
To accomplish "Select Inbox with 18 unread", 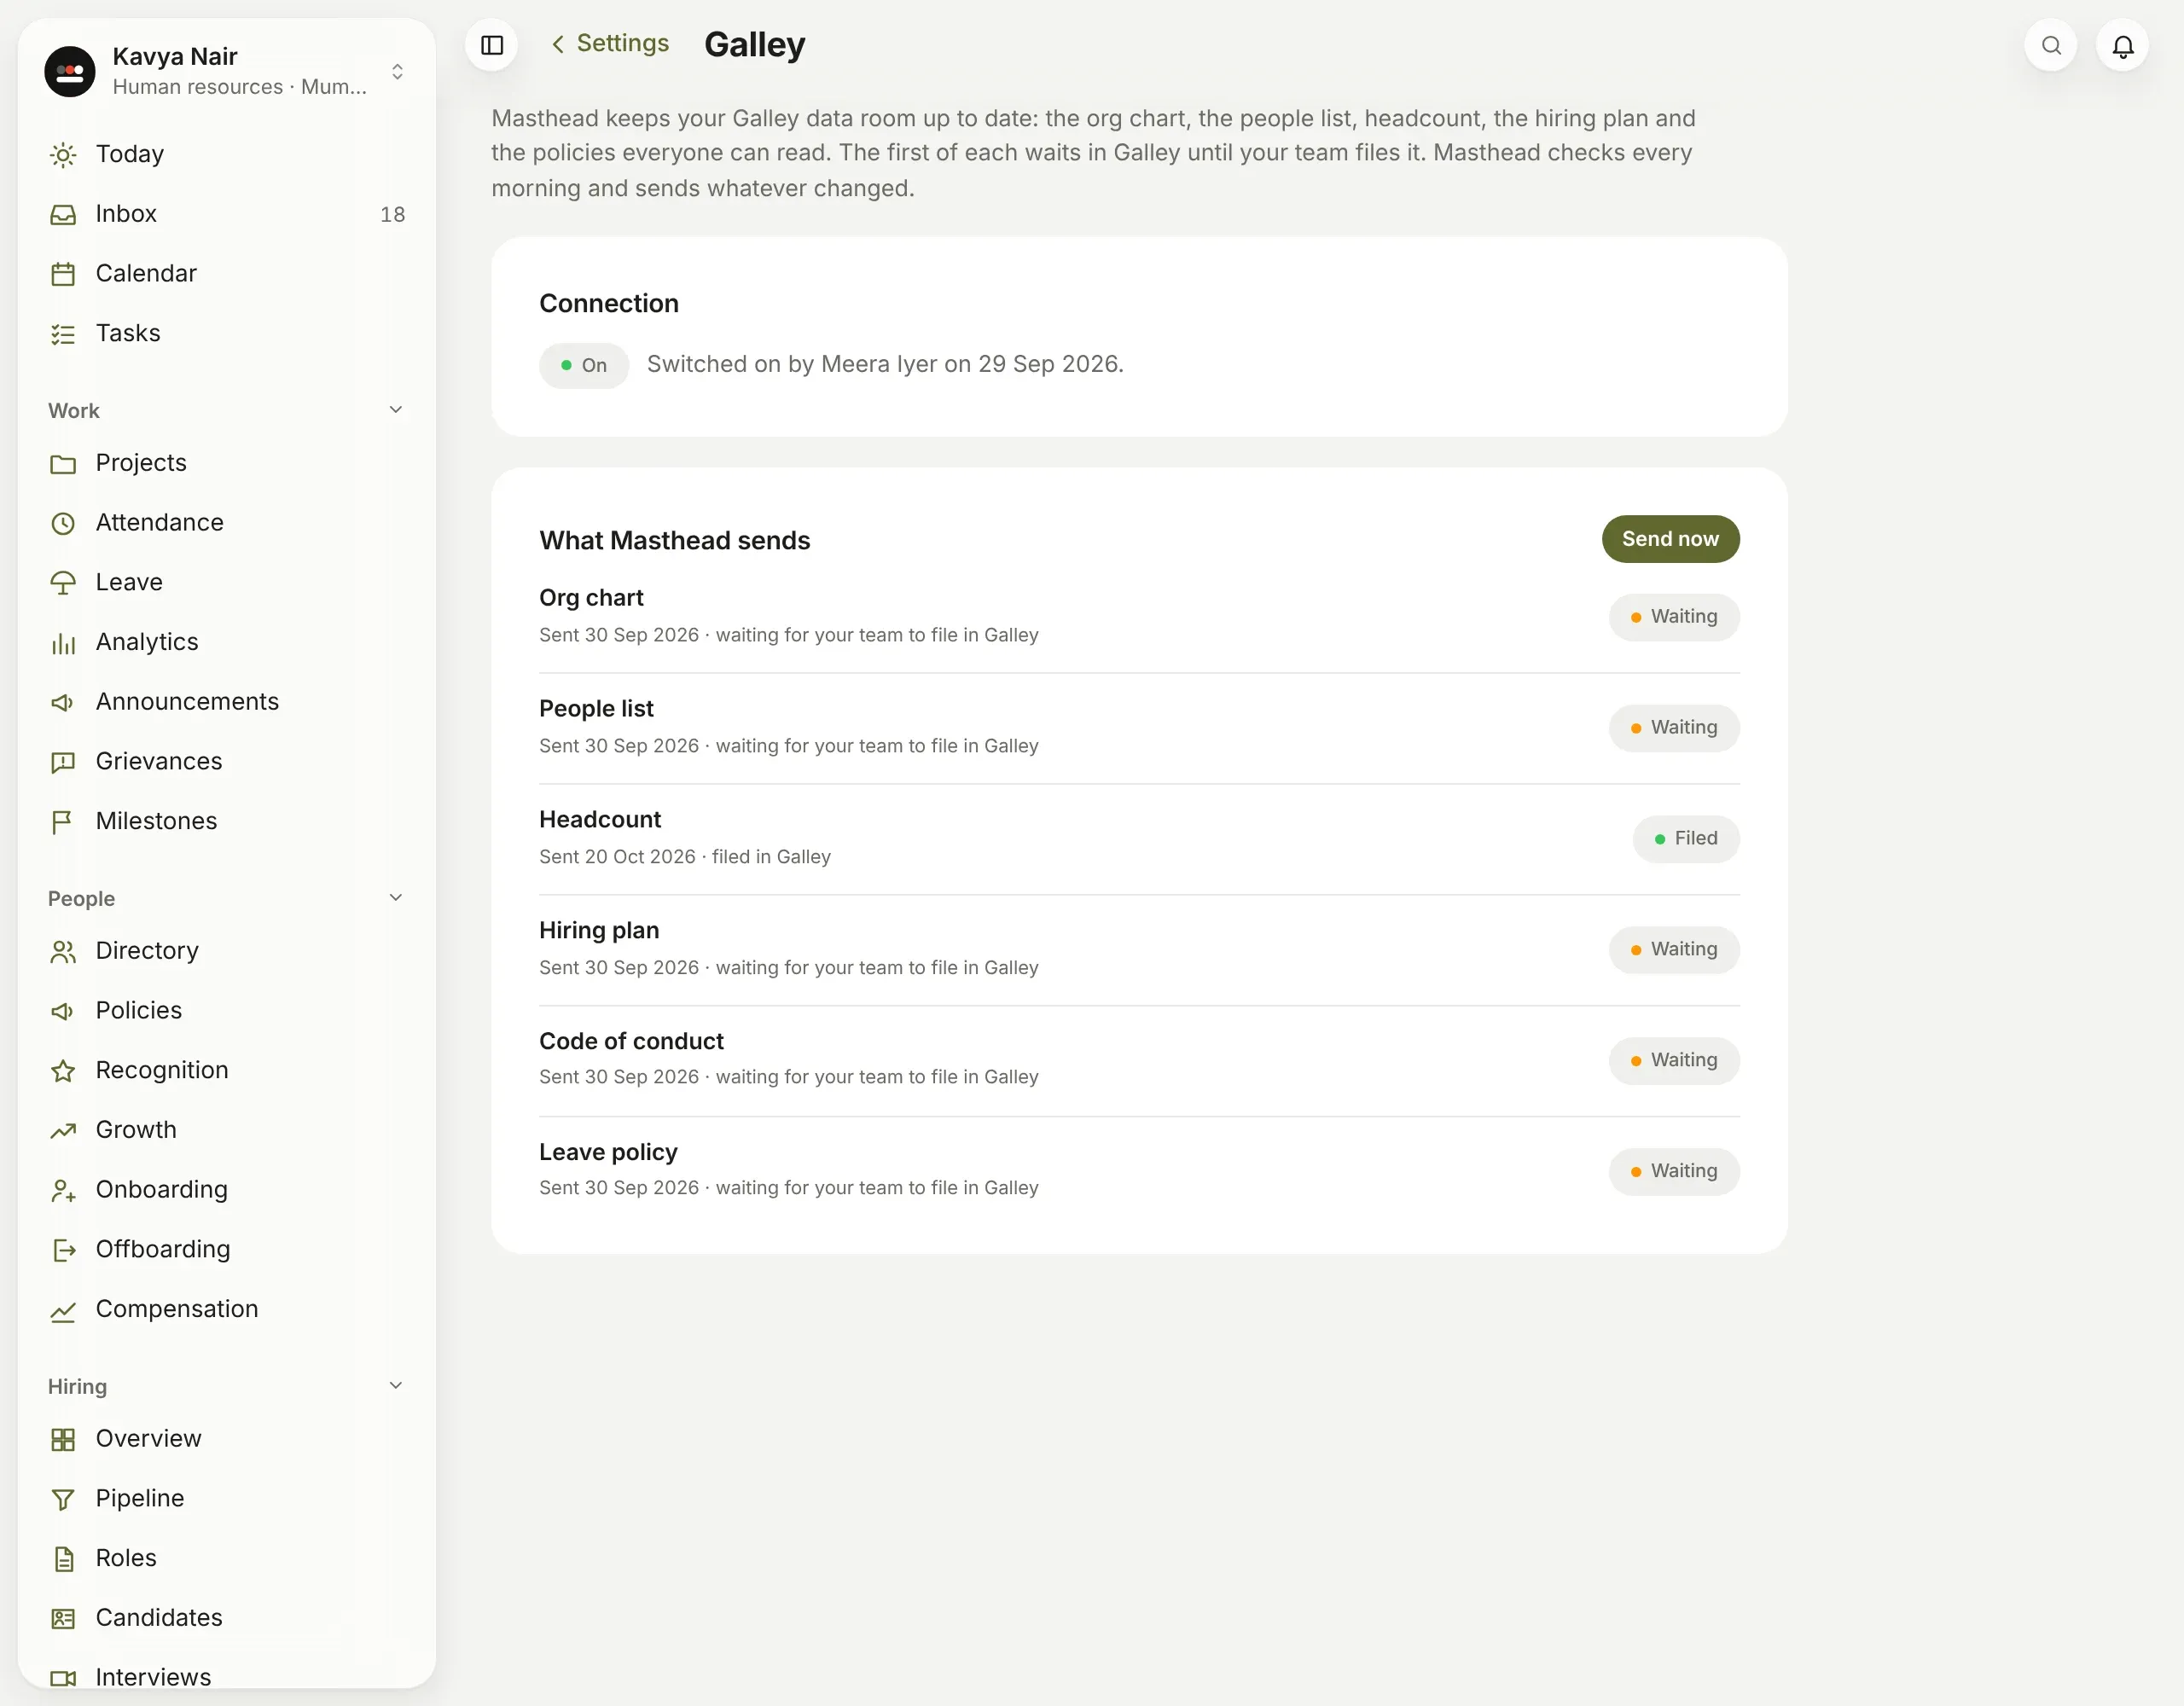I will tap(226, 214).
